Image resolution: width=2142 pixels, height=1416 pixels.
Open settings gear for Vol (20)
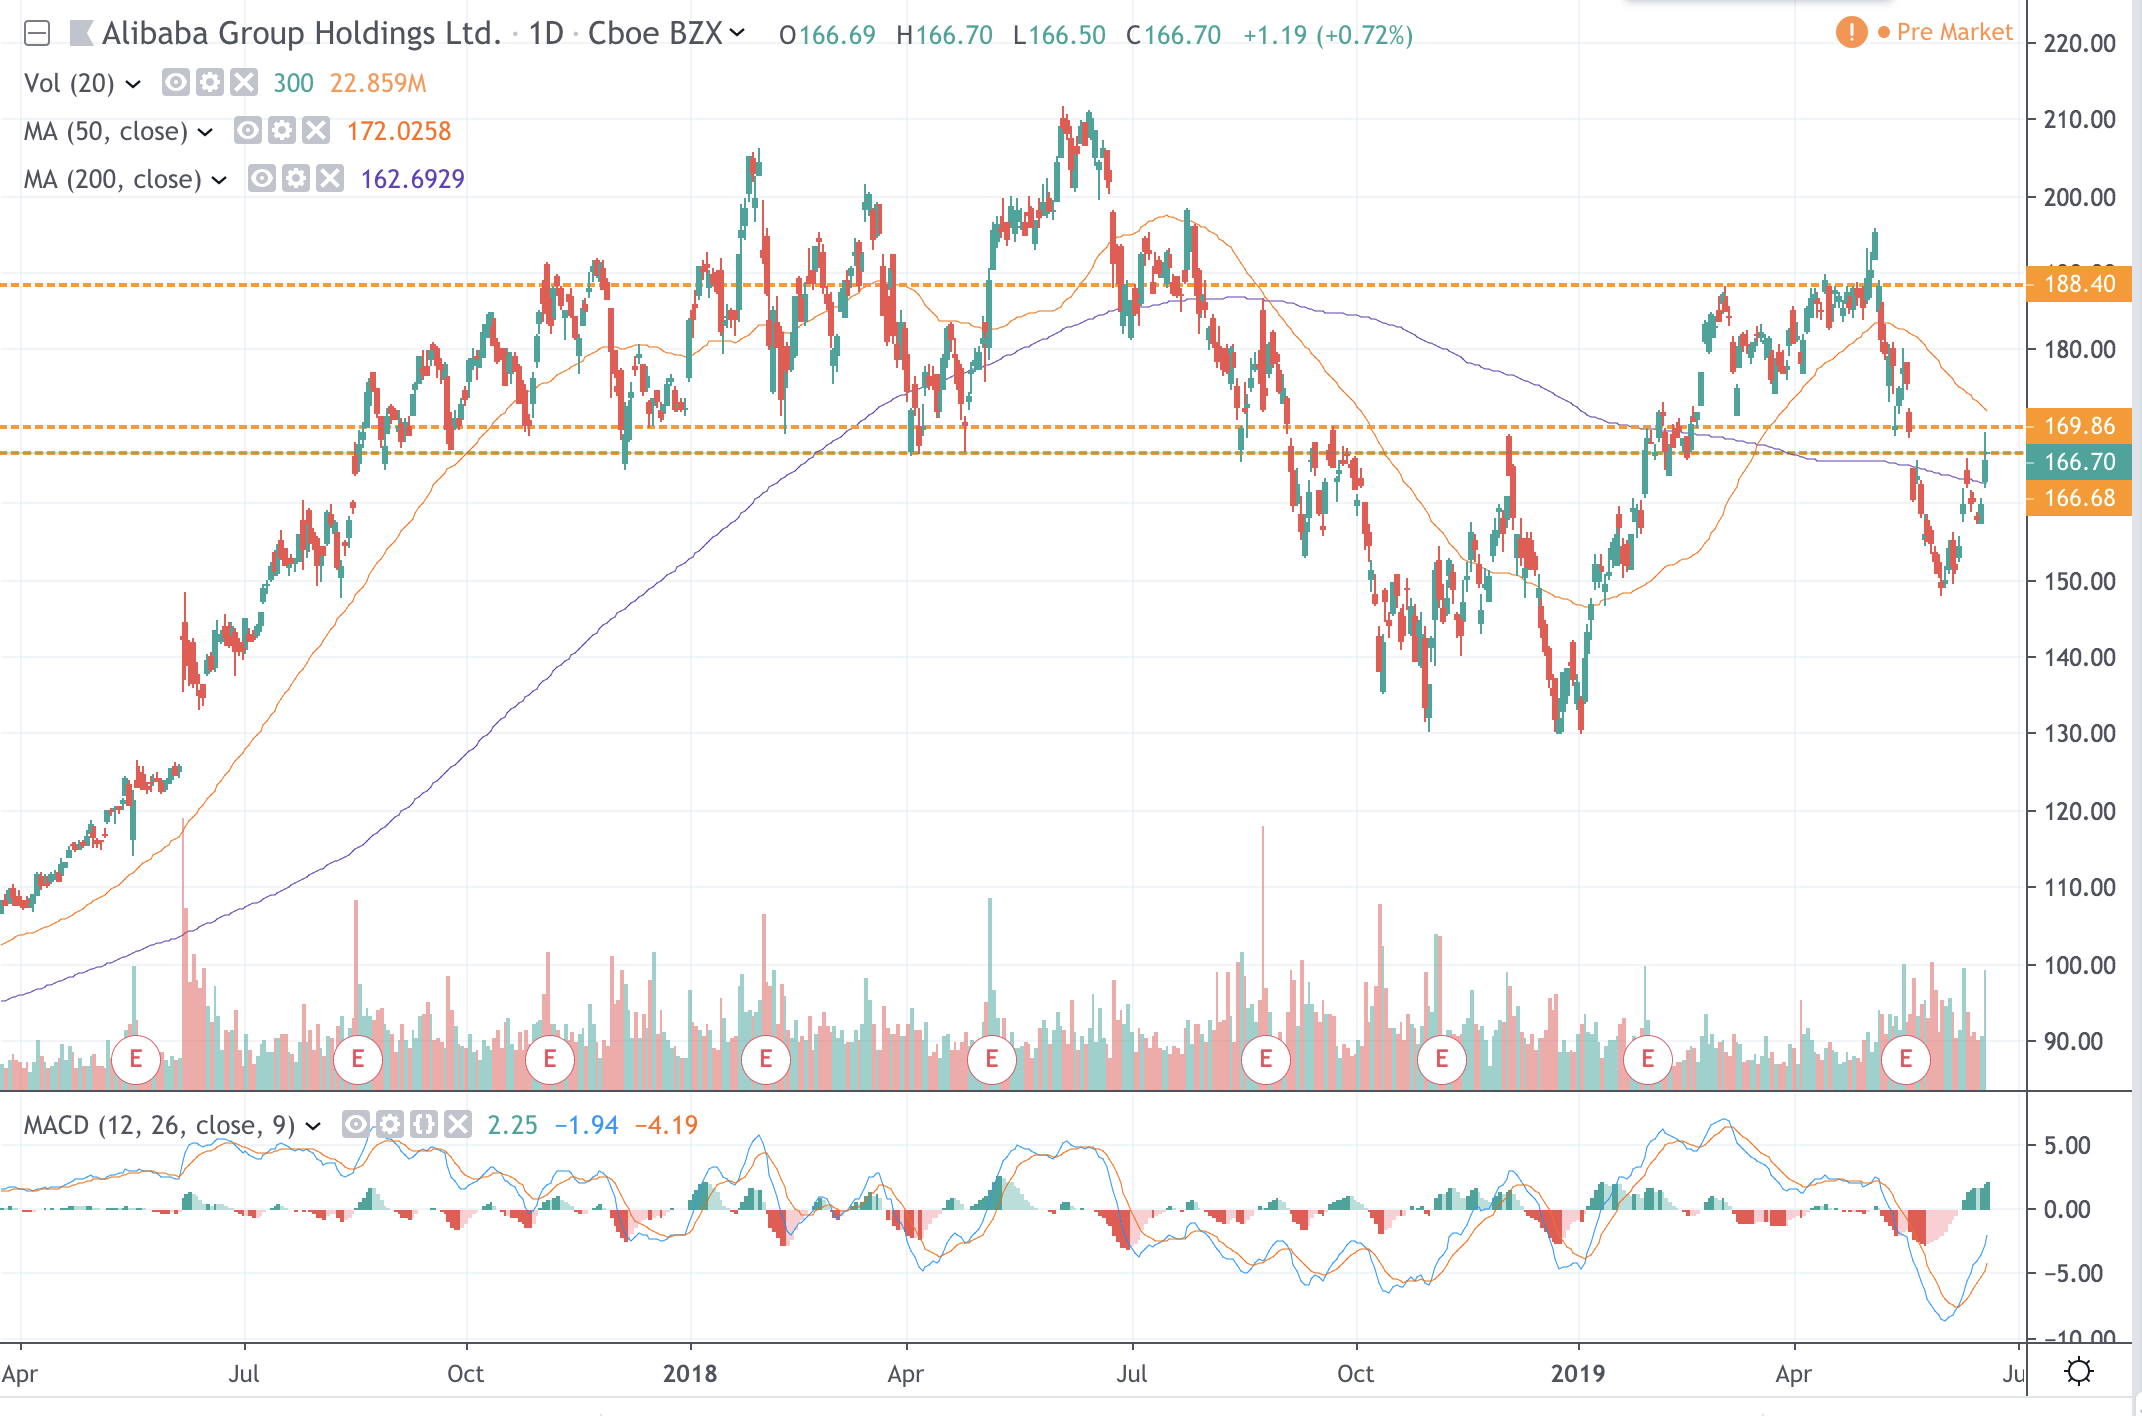tap(210, 82)
